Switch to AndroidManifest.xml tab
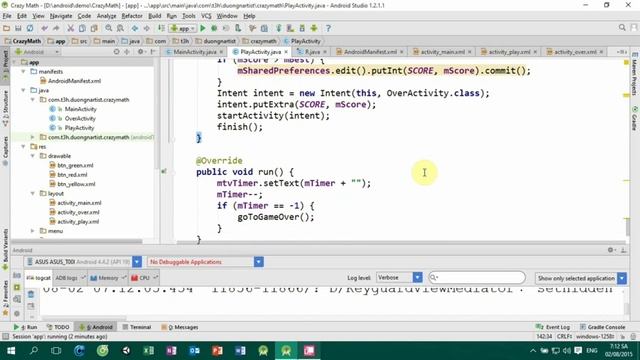 (x=370, y=52)
